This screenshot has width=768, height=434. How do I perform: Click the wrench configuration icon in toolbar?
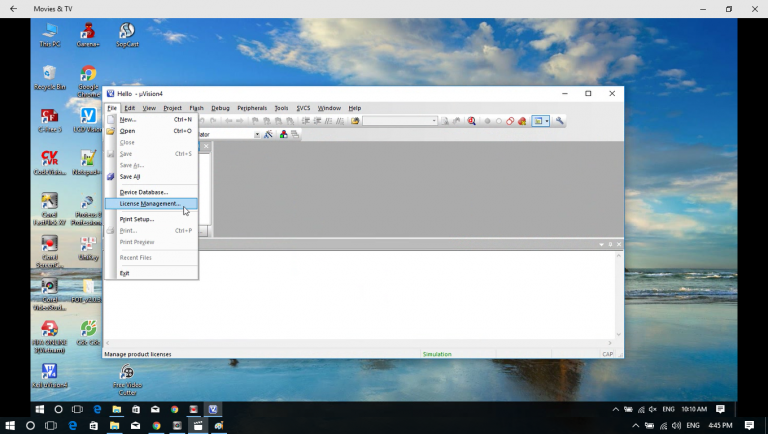(560, 121)
